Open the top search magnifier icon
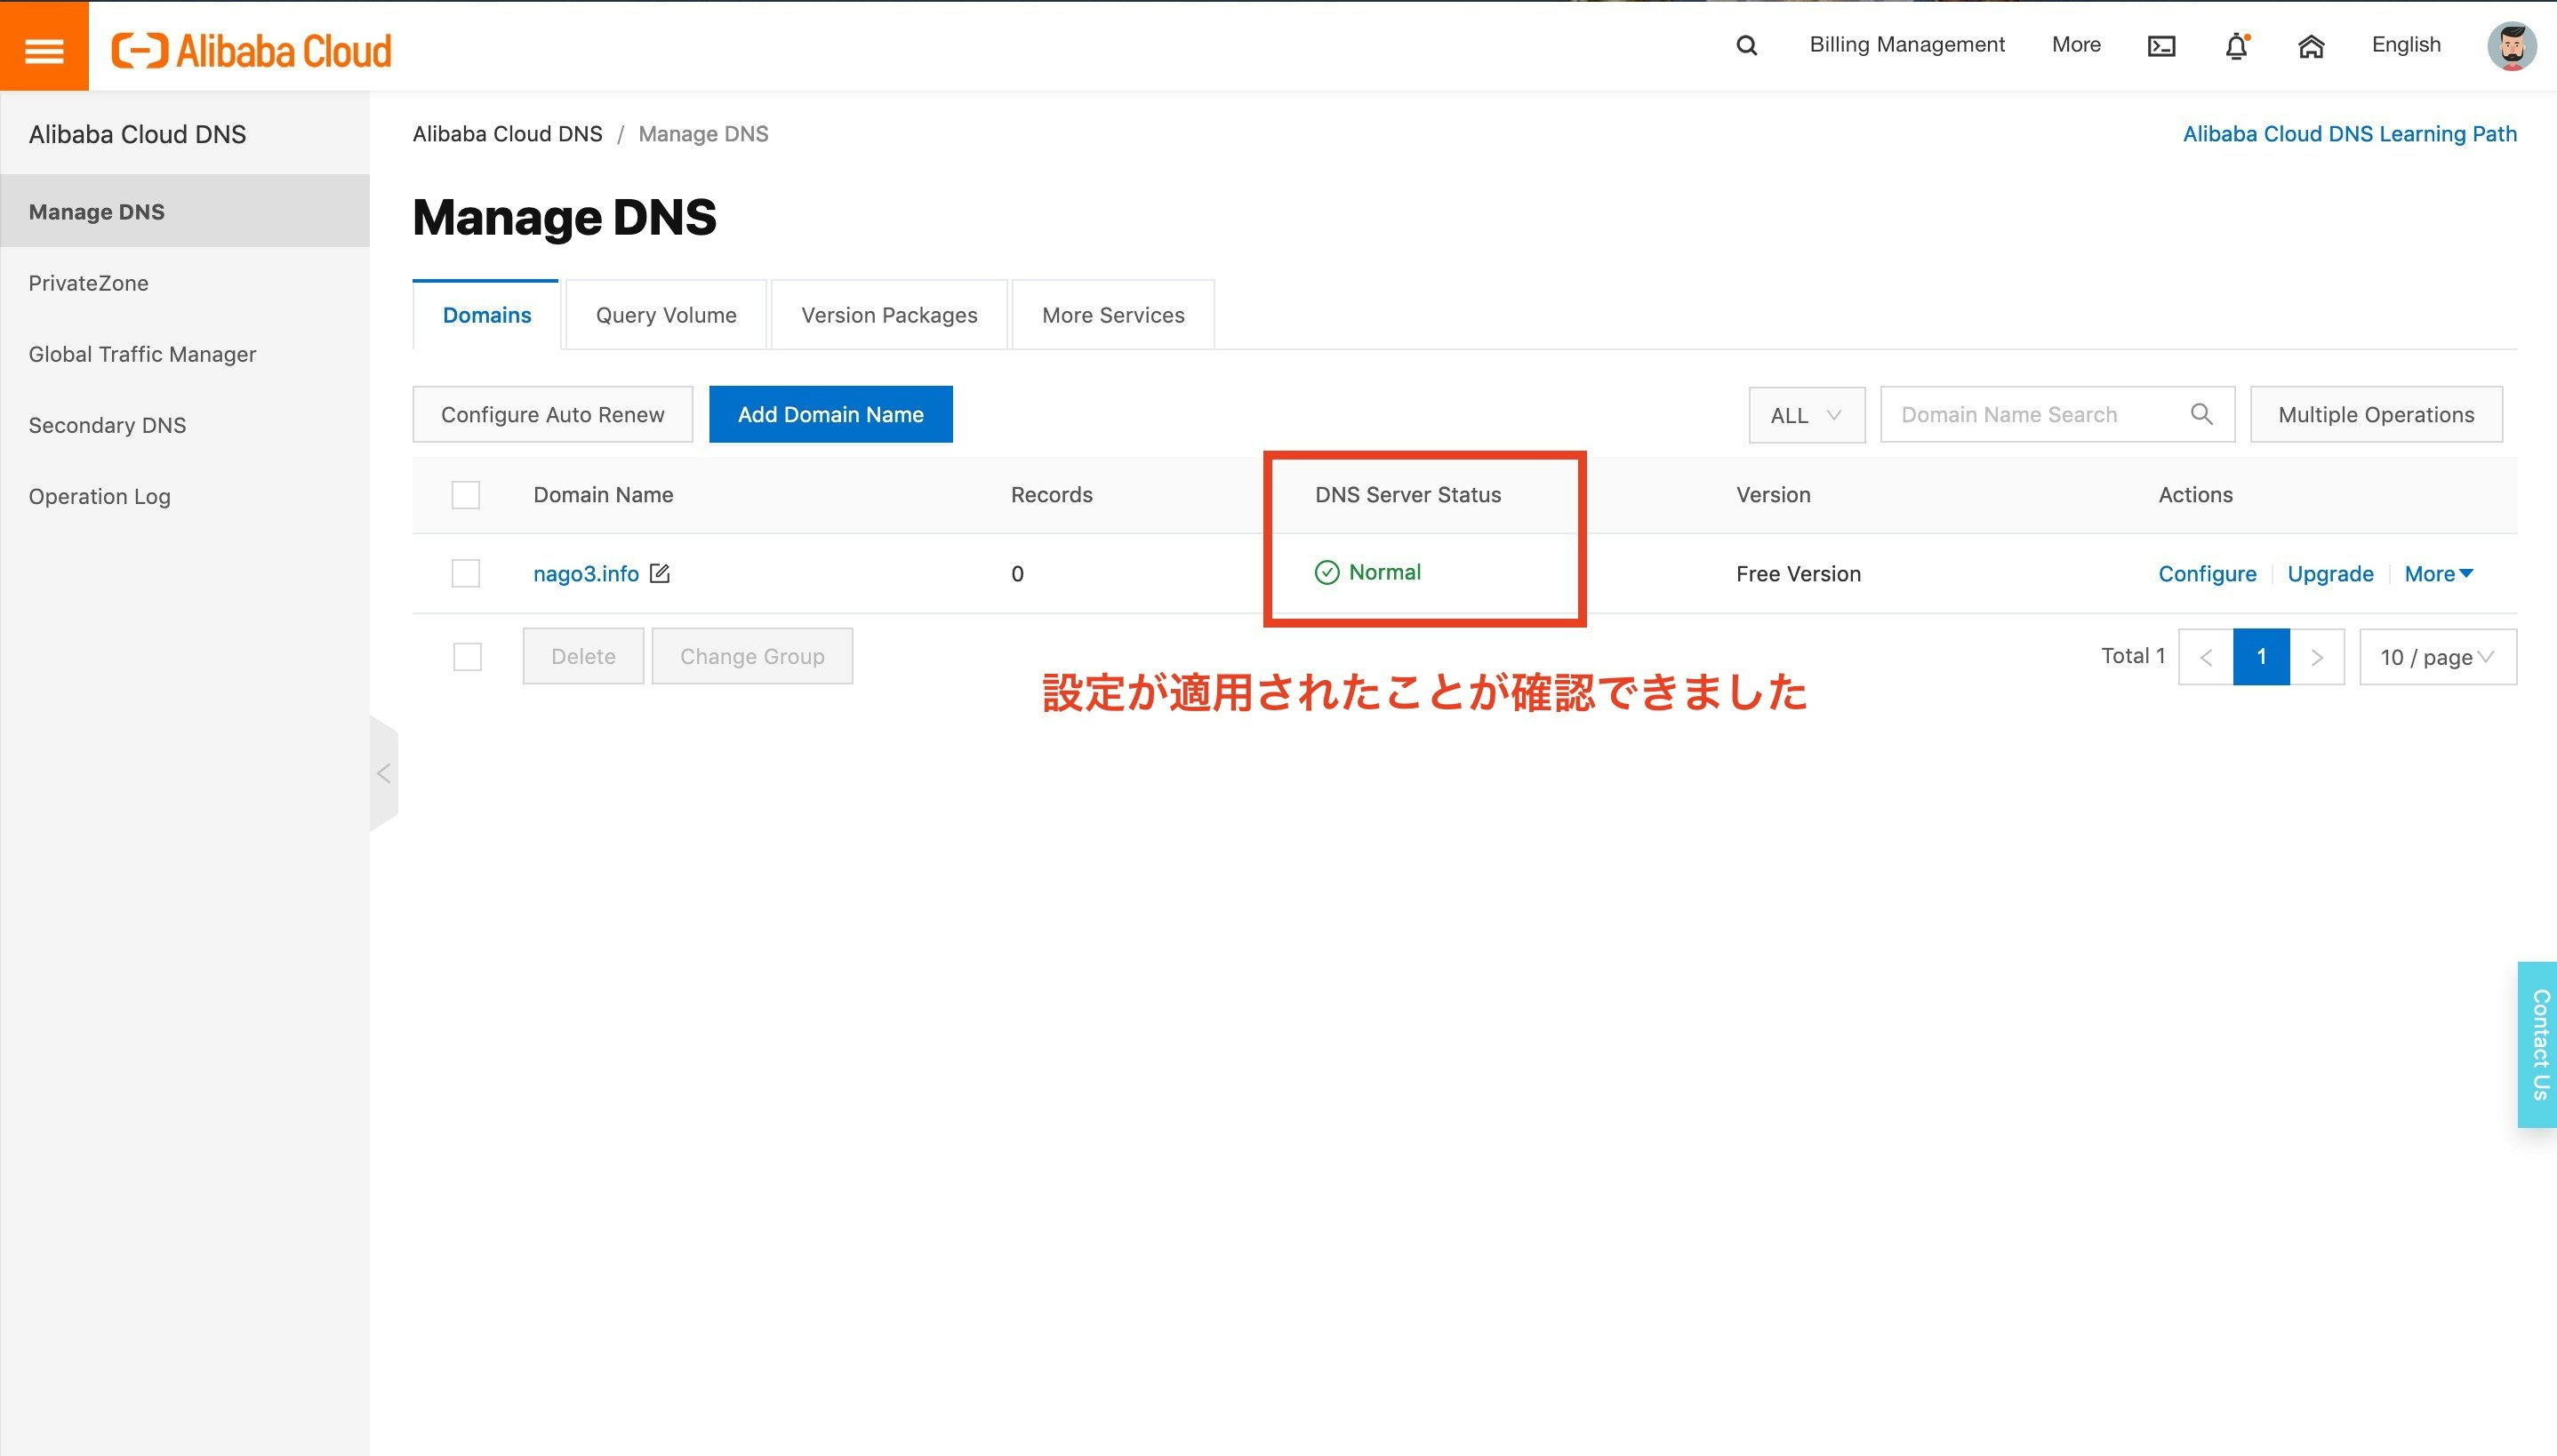This screenshot has height=1456, width=2557. click(1746, 46)
